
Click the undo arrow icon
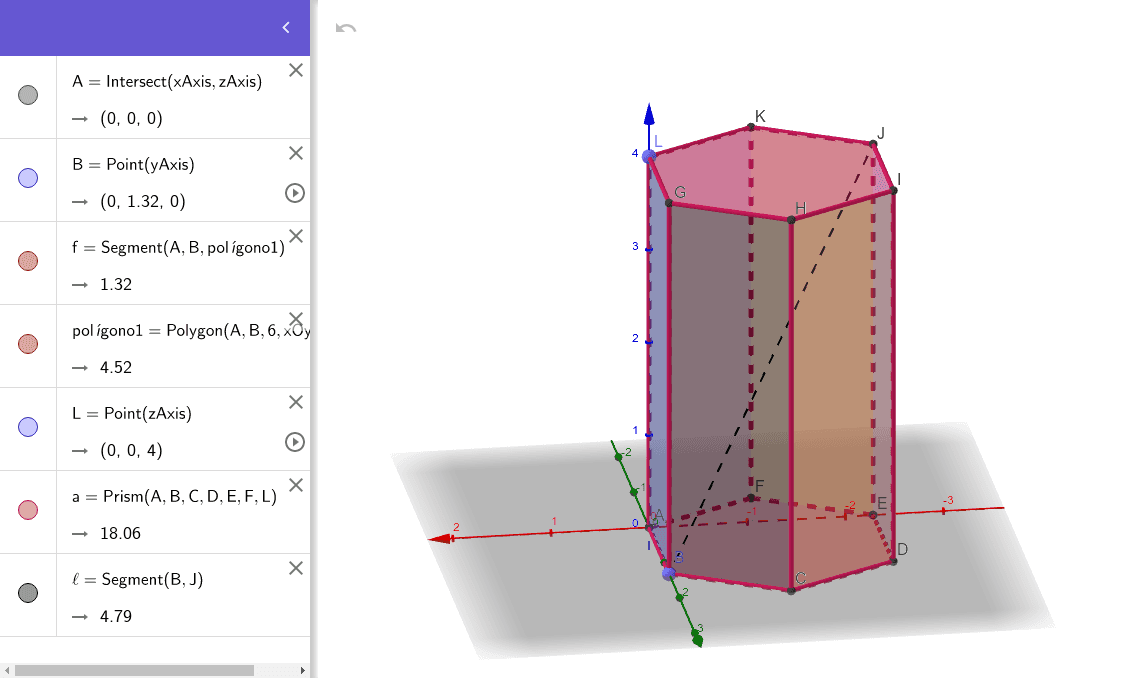pyautogui.click(x=346, y=28)
